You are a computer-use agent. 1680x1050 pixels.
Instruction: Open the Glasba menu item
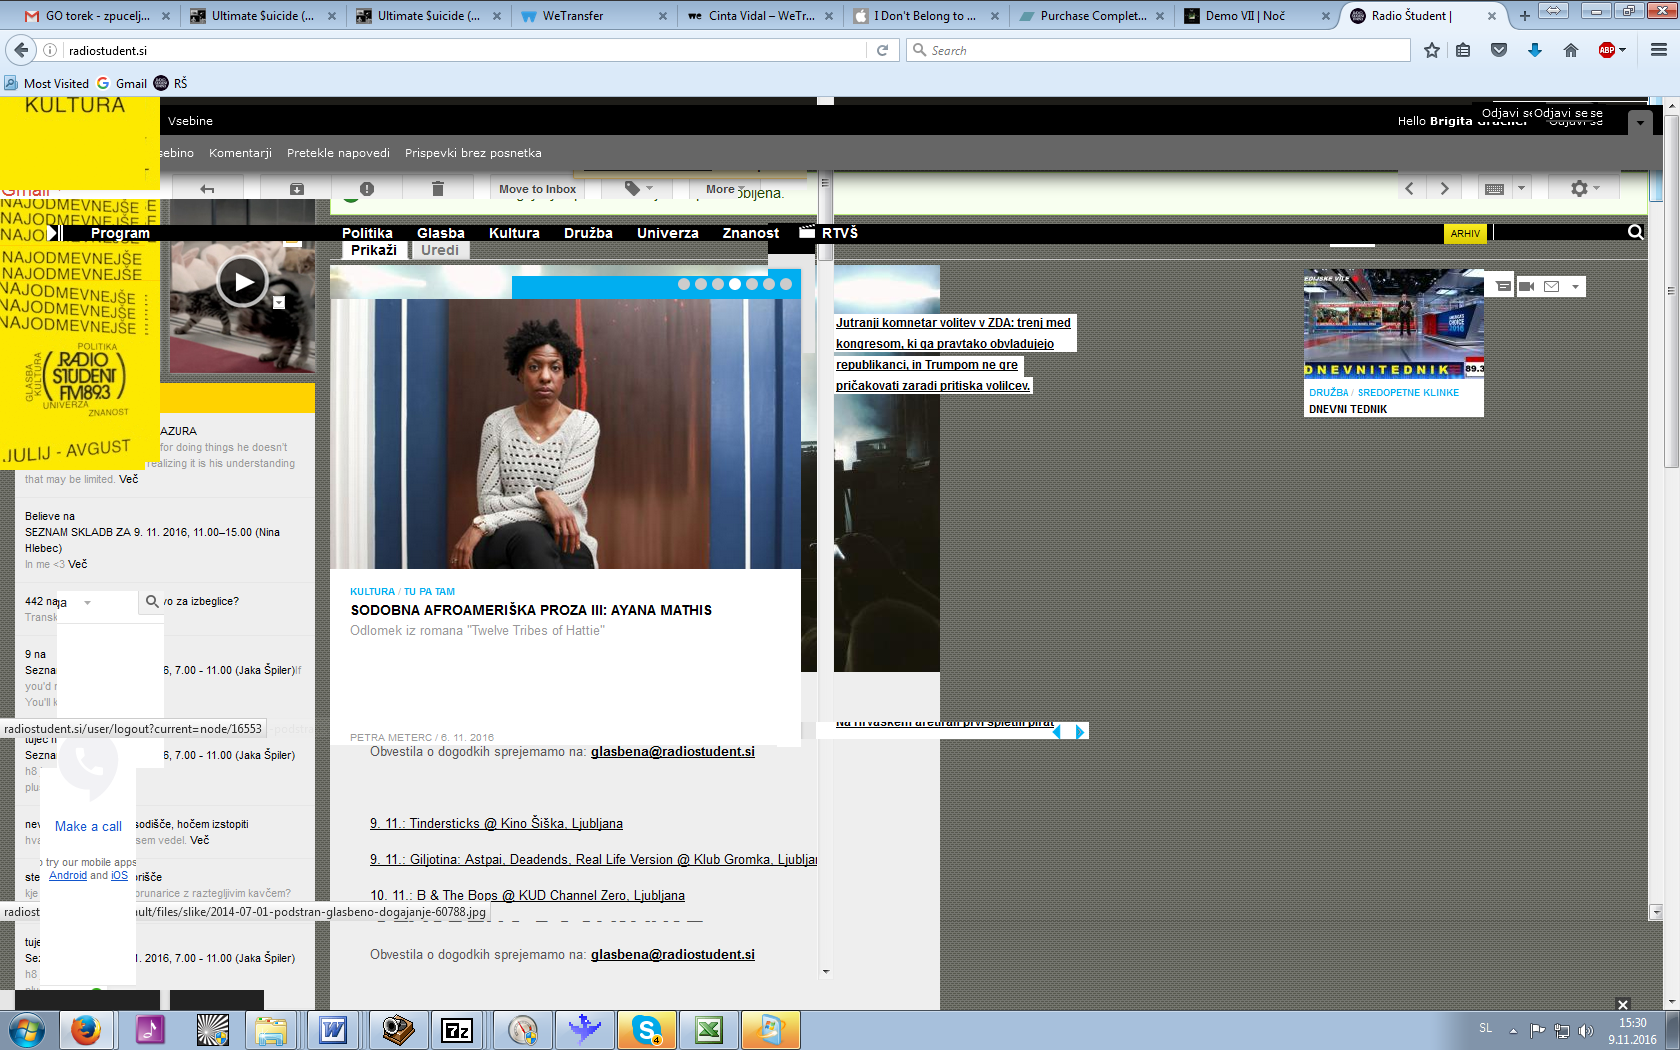coord(440,233)
